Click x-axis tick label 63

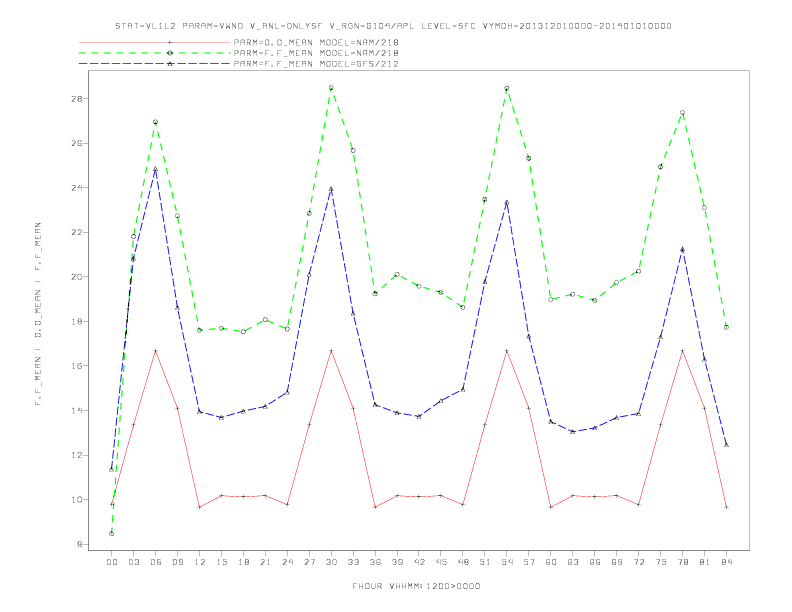click(x=573, y=562)
